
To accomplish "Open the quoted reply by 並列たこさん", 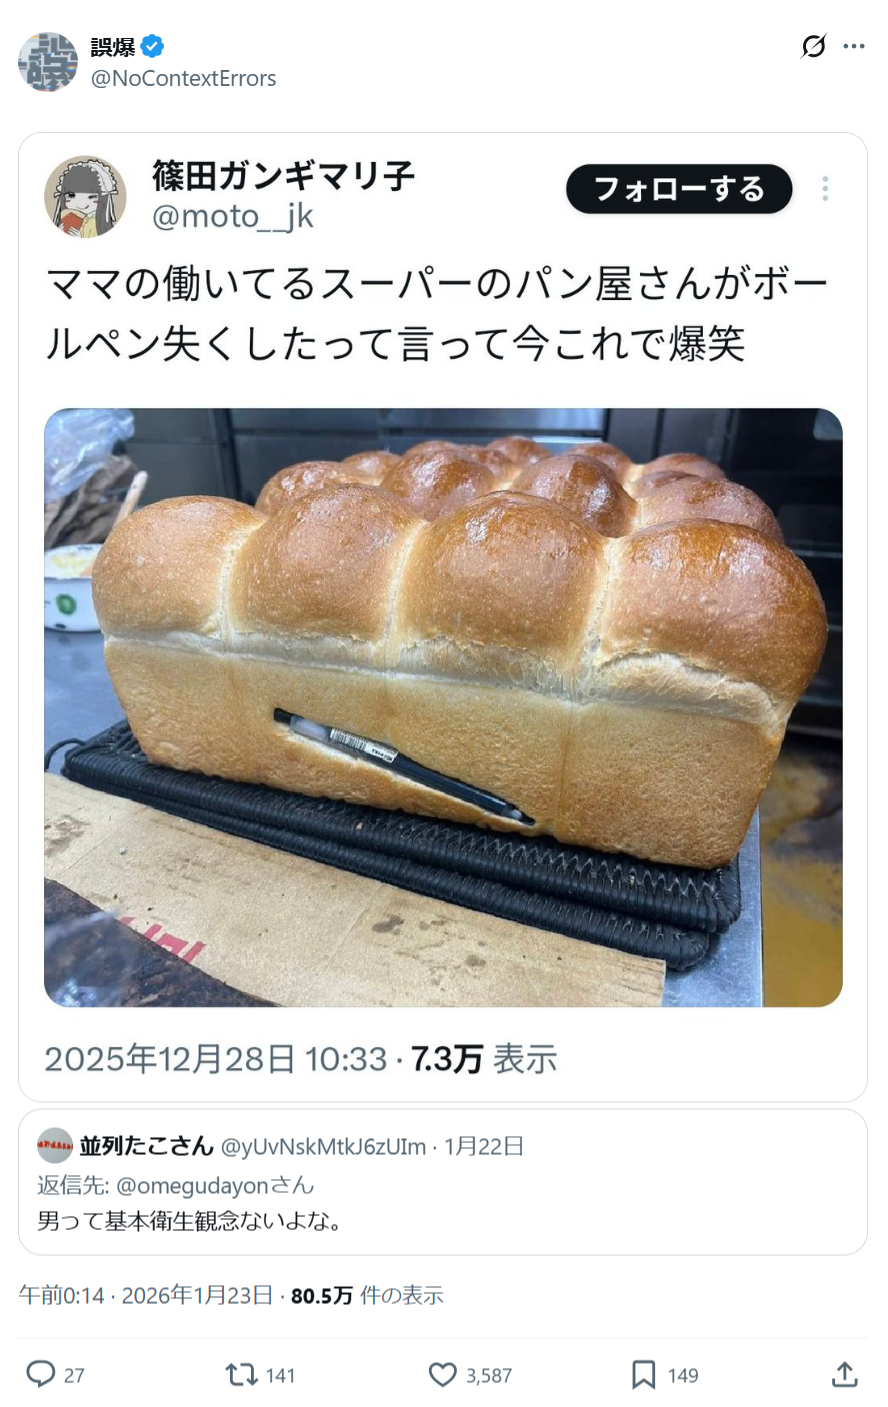I will tap(443, 1182).
